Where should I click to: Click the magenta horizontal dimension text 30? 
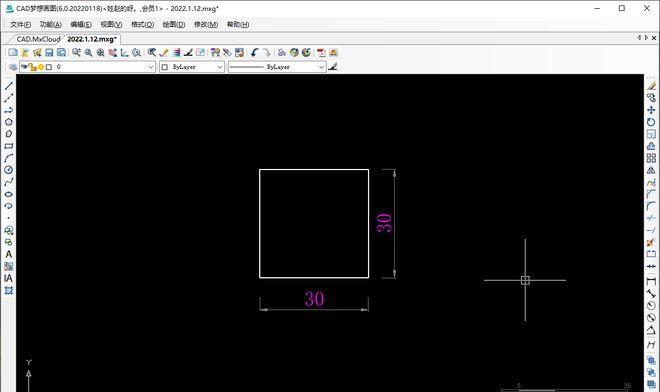tap(314, 299)
